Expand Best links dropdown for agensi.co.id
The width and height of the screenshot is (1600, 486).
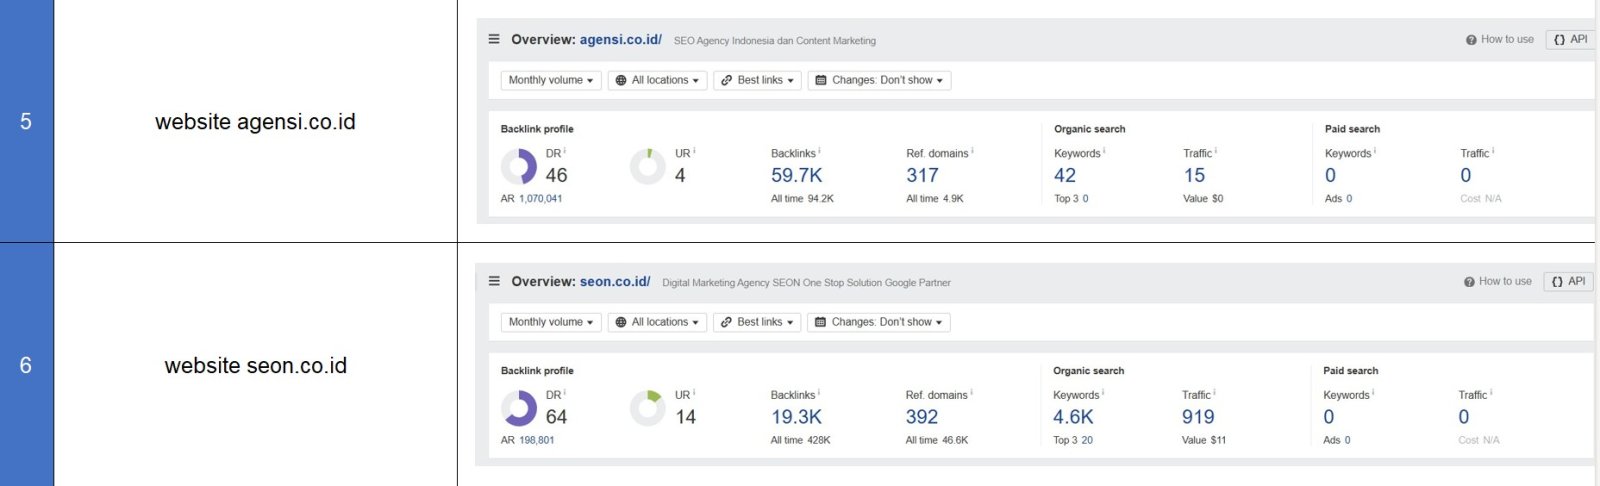coord(757,80)
